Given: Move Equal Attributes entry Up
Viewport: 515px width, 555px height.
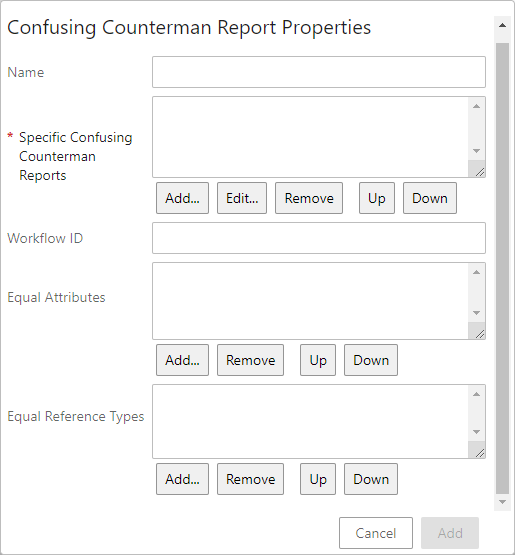Looking at the screenshot, I should click(318, 360).
